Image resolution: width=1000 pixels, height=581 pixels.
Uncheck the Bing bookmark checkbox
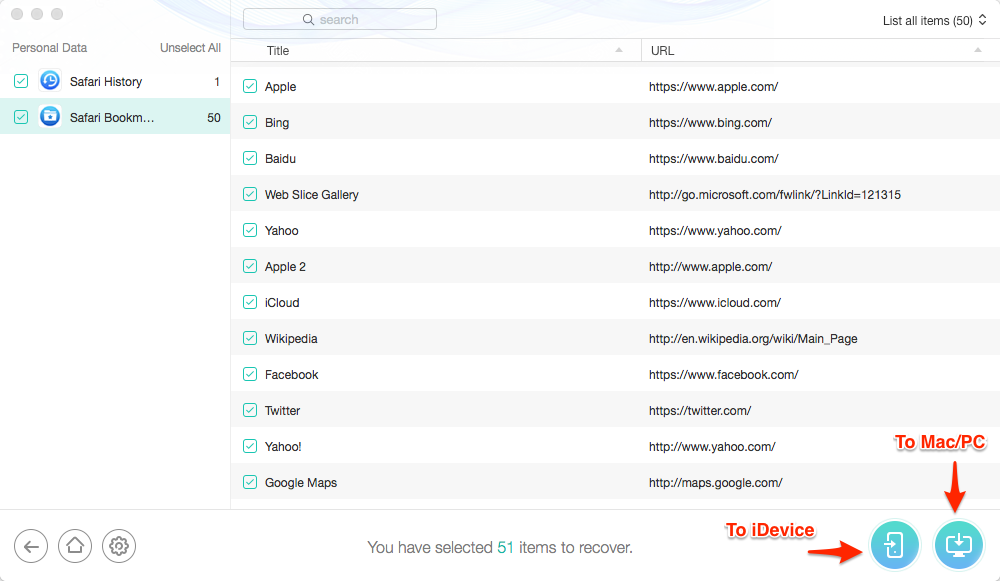(x=250, y=122)
